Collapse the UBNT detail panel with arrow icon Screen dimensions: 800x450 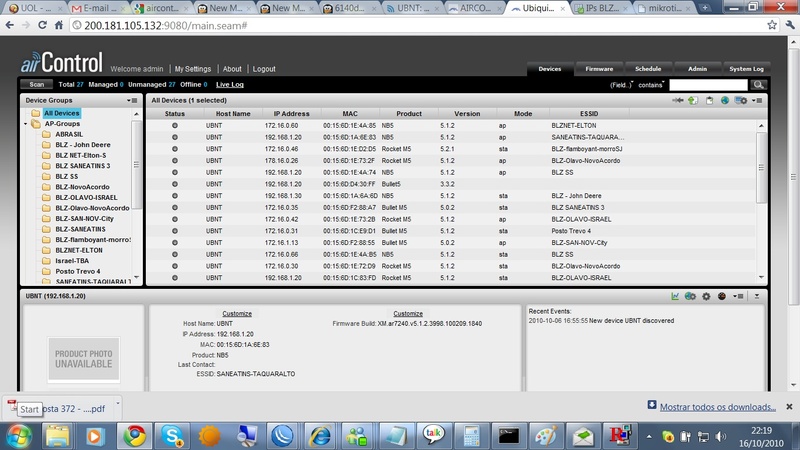tap(757, 296)
